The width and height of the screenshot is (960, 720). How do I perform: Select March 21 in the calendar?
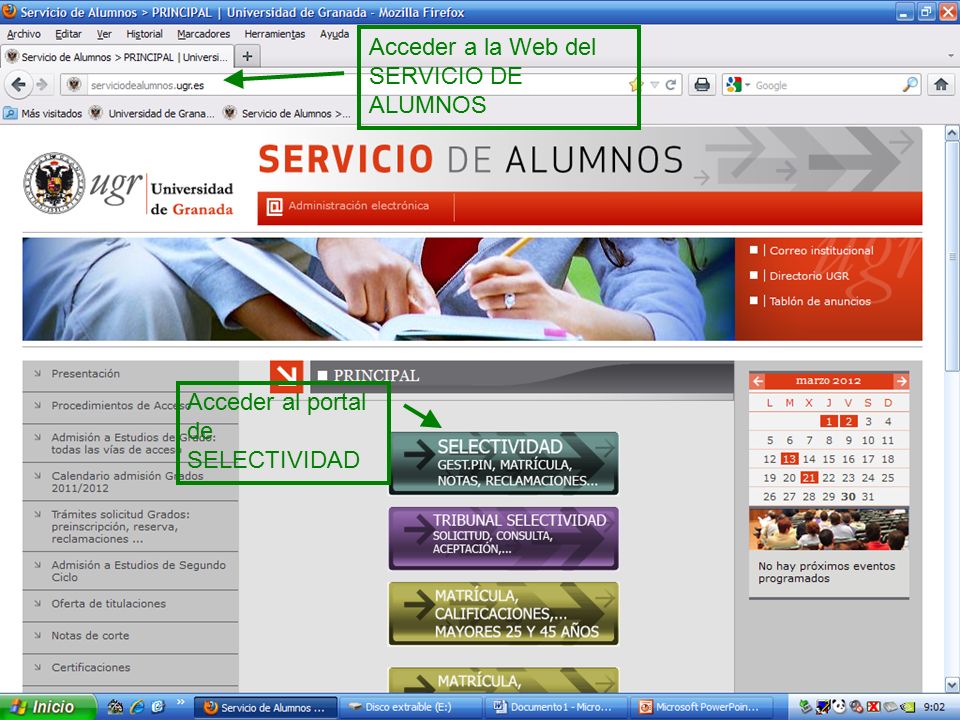tap(809, 478)
